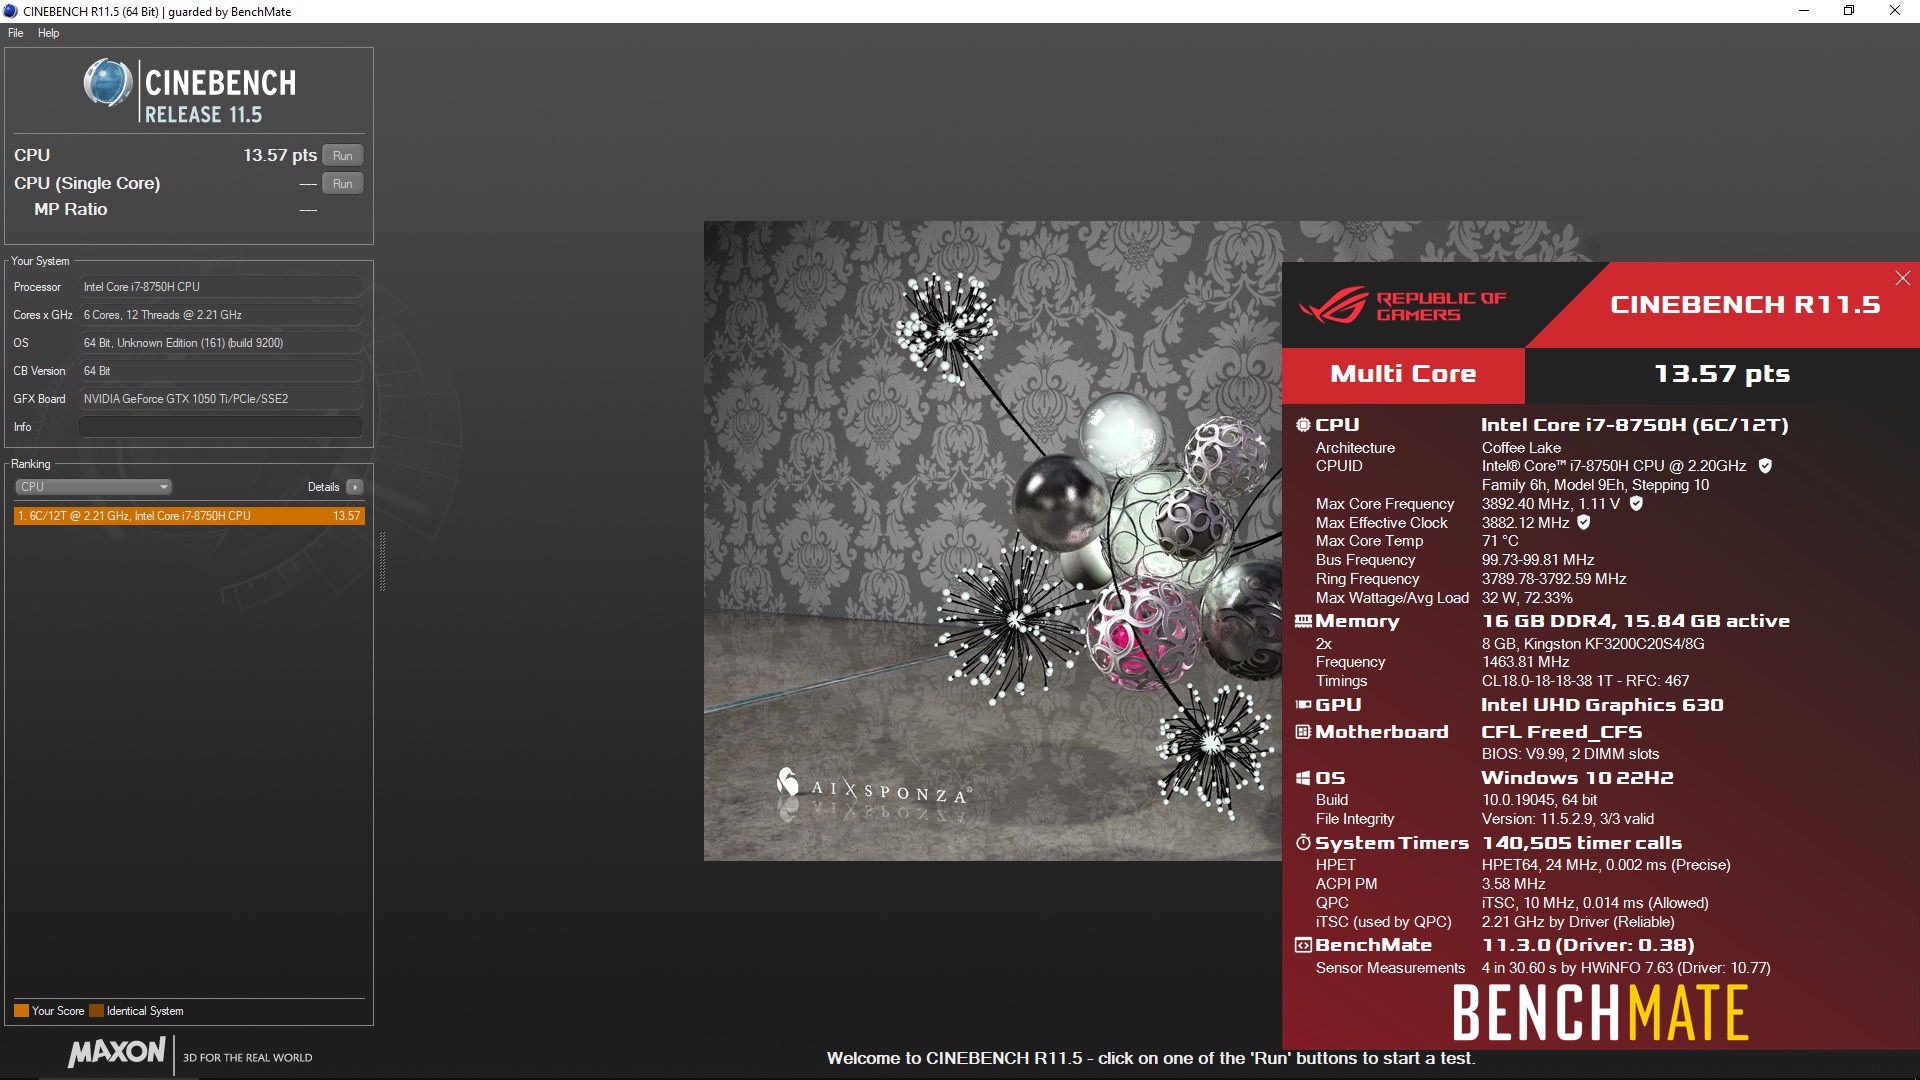Screen dimensions: 1920x1080
Task: Click the MAXON logo
Action: tap(117, 1052)
